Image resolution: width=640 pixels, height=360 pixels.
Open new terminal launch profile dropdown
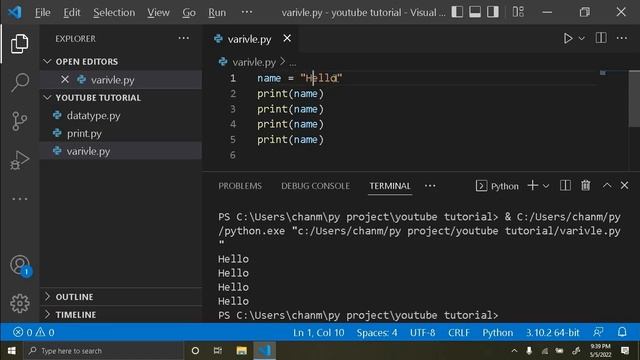tap(546, 186)
